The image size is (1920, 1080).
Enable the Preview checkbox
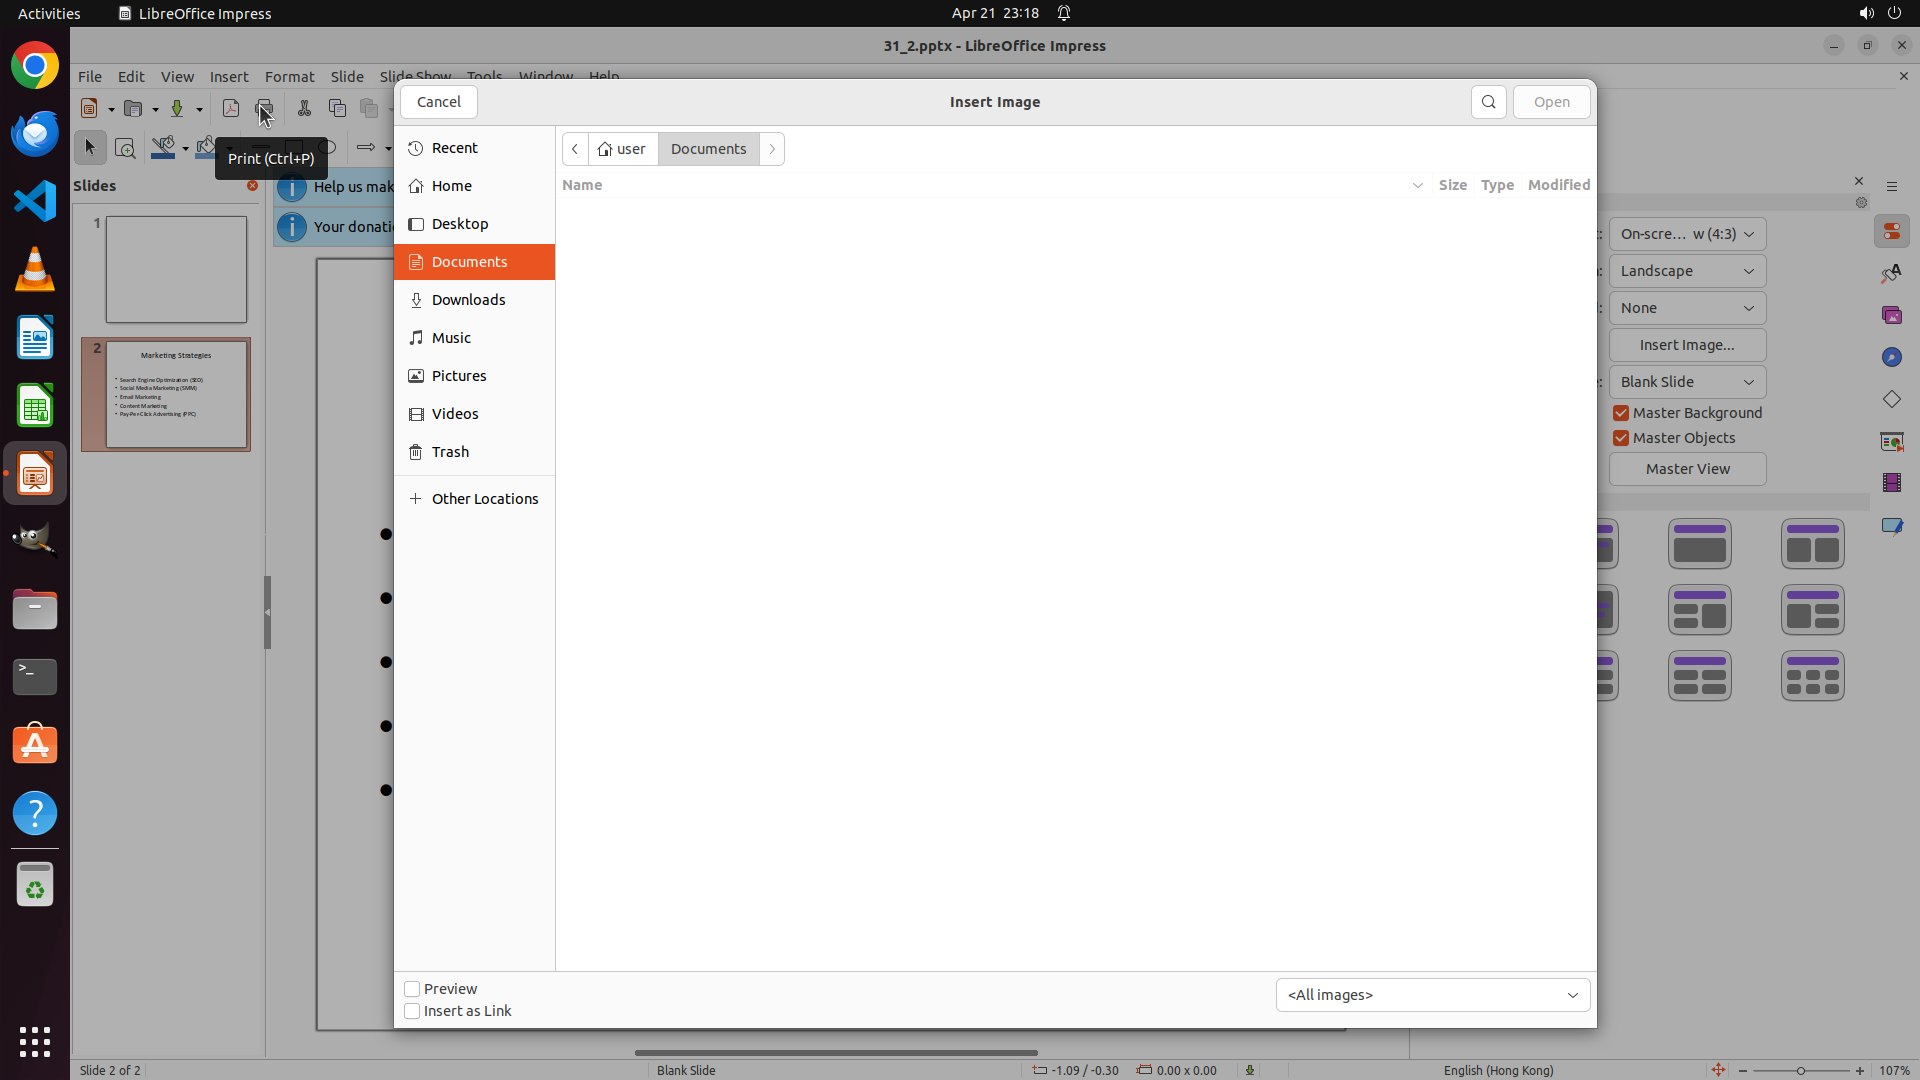[x=412, y=989]
